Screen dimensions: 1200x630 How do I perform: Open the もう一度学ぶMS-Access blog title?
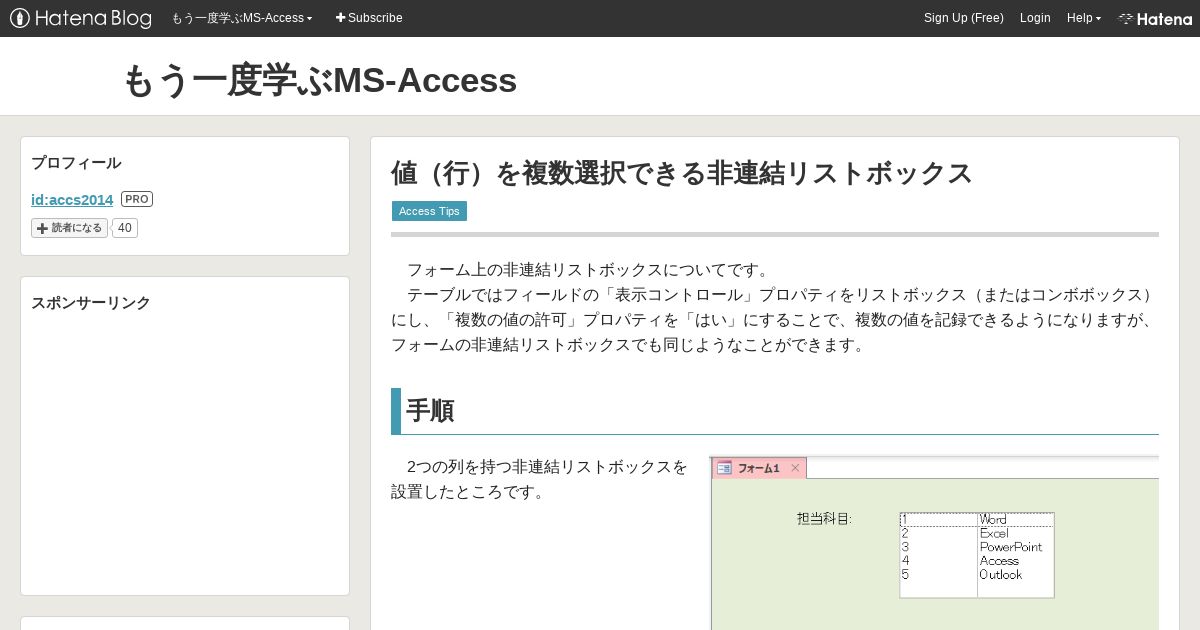tap(320, 80)
